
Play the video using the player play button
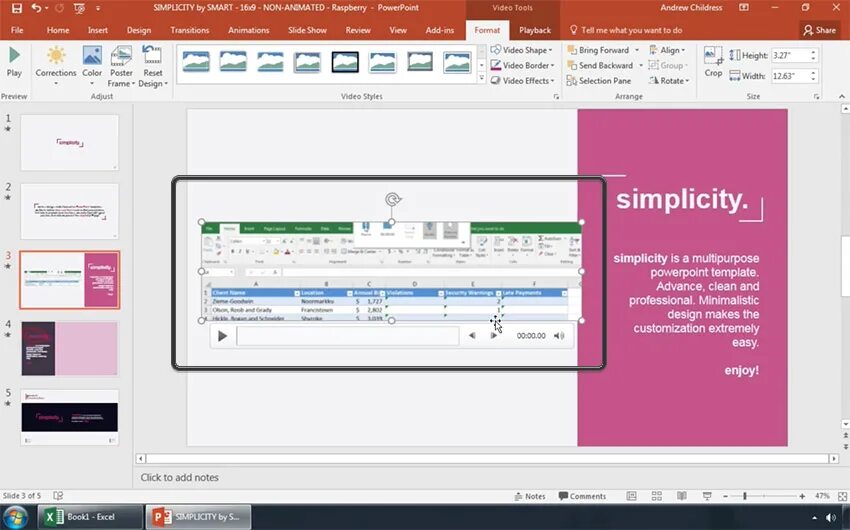222,336
